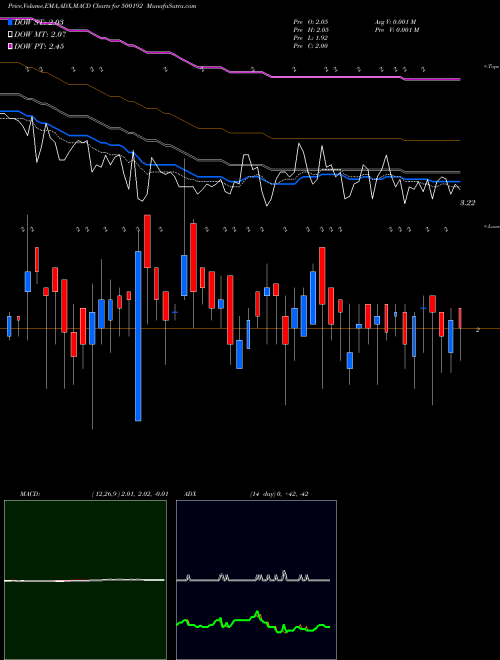Click the magenta DOW PT legend swatch
This screenshot has height=660, width=500.
coord(10,46)
